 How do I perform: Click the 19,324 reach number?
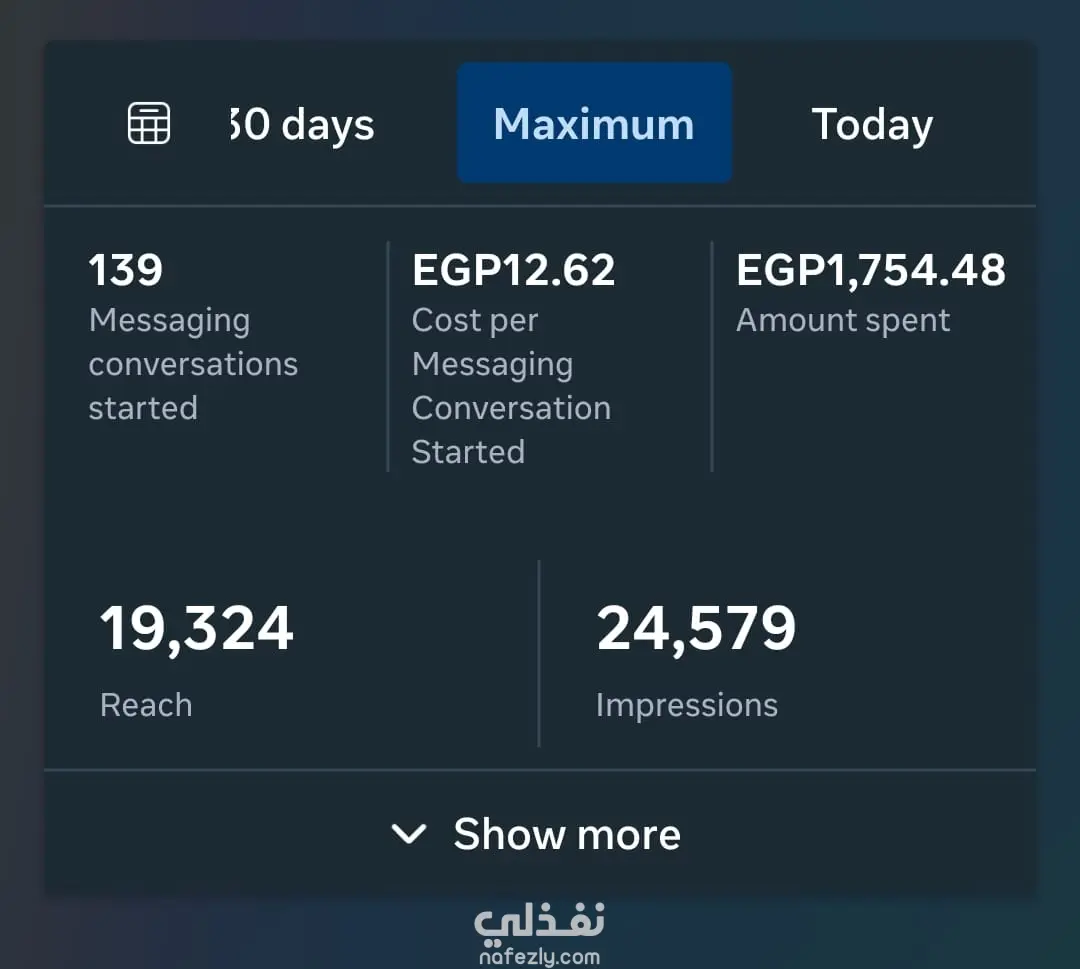pos(196,628)
